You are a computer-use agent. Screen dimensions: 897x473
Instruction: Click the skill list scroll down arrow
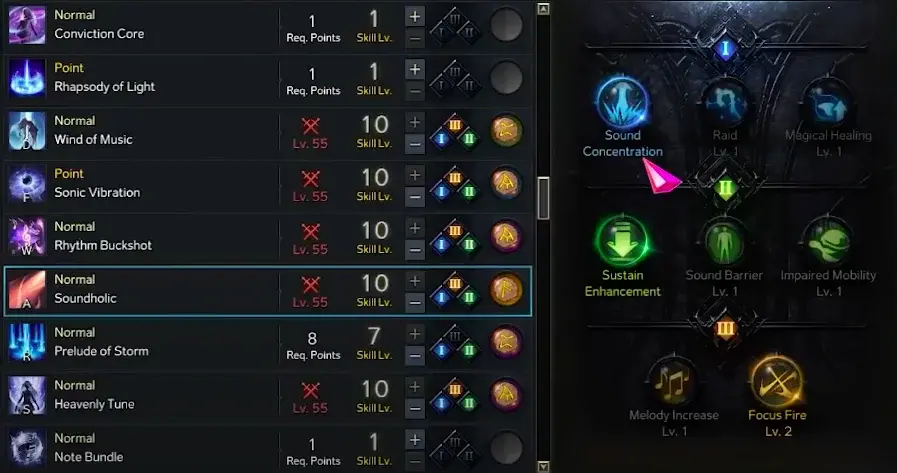(543, 467)
